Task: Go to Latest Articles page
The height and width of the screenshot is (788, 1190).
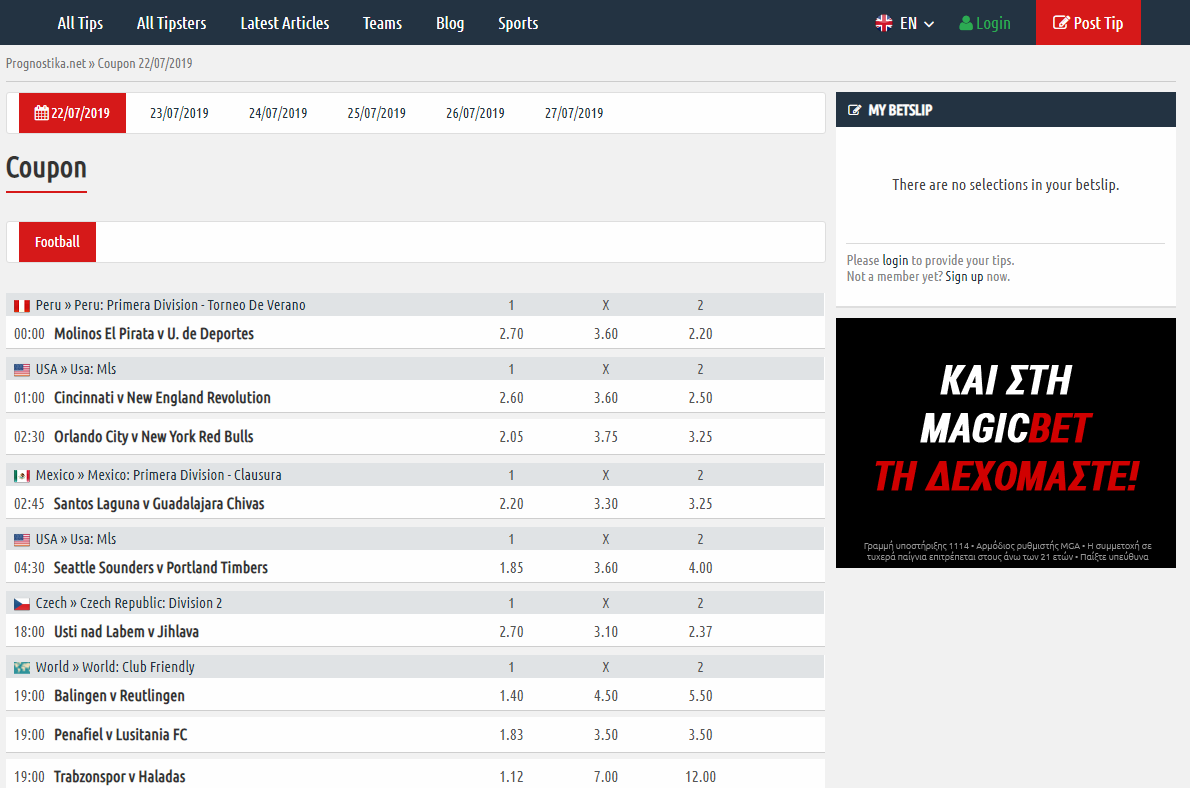Action: click(284, 23)
